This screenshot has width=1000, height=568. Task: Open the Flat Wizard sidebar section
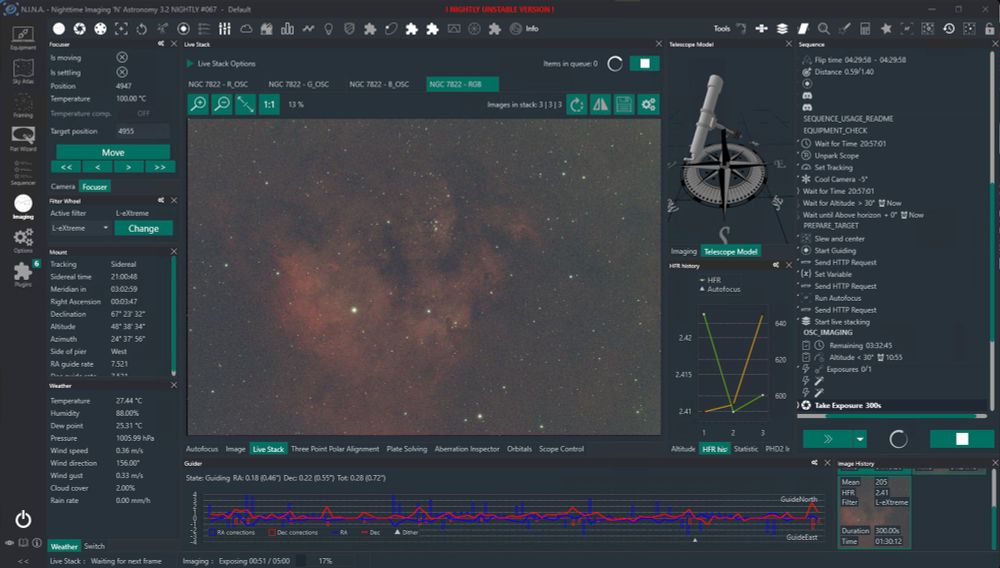coord(23,138)
